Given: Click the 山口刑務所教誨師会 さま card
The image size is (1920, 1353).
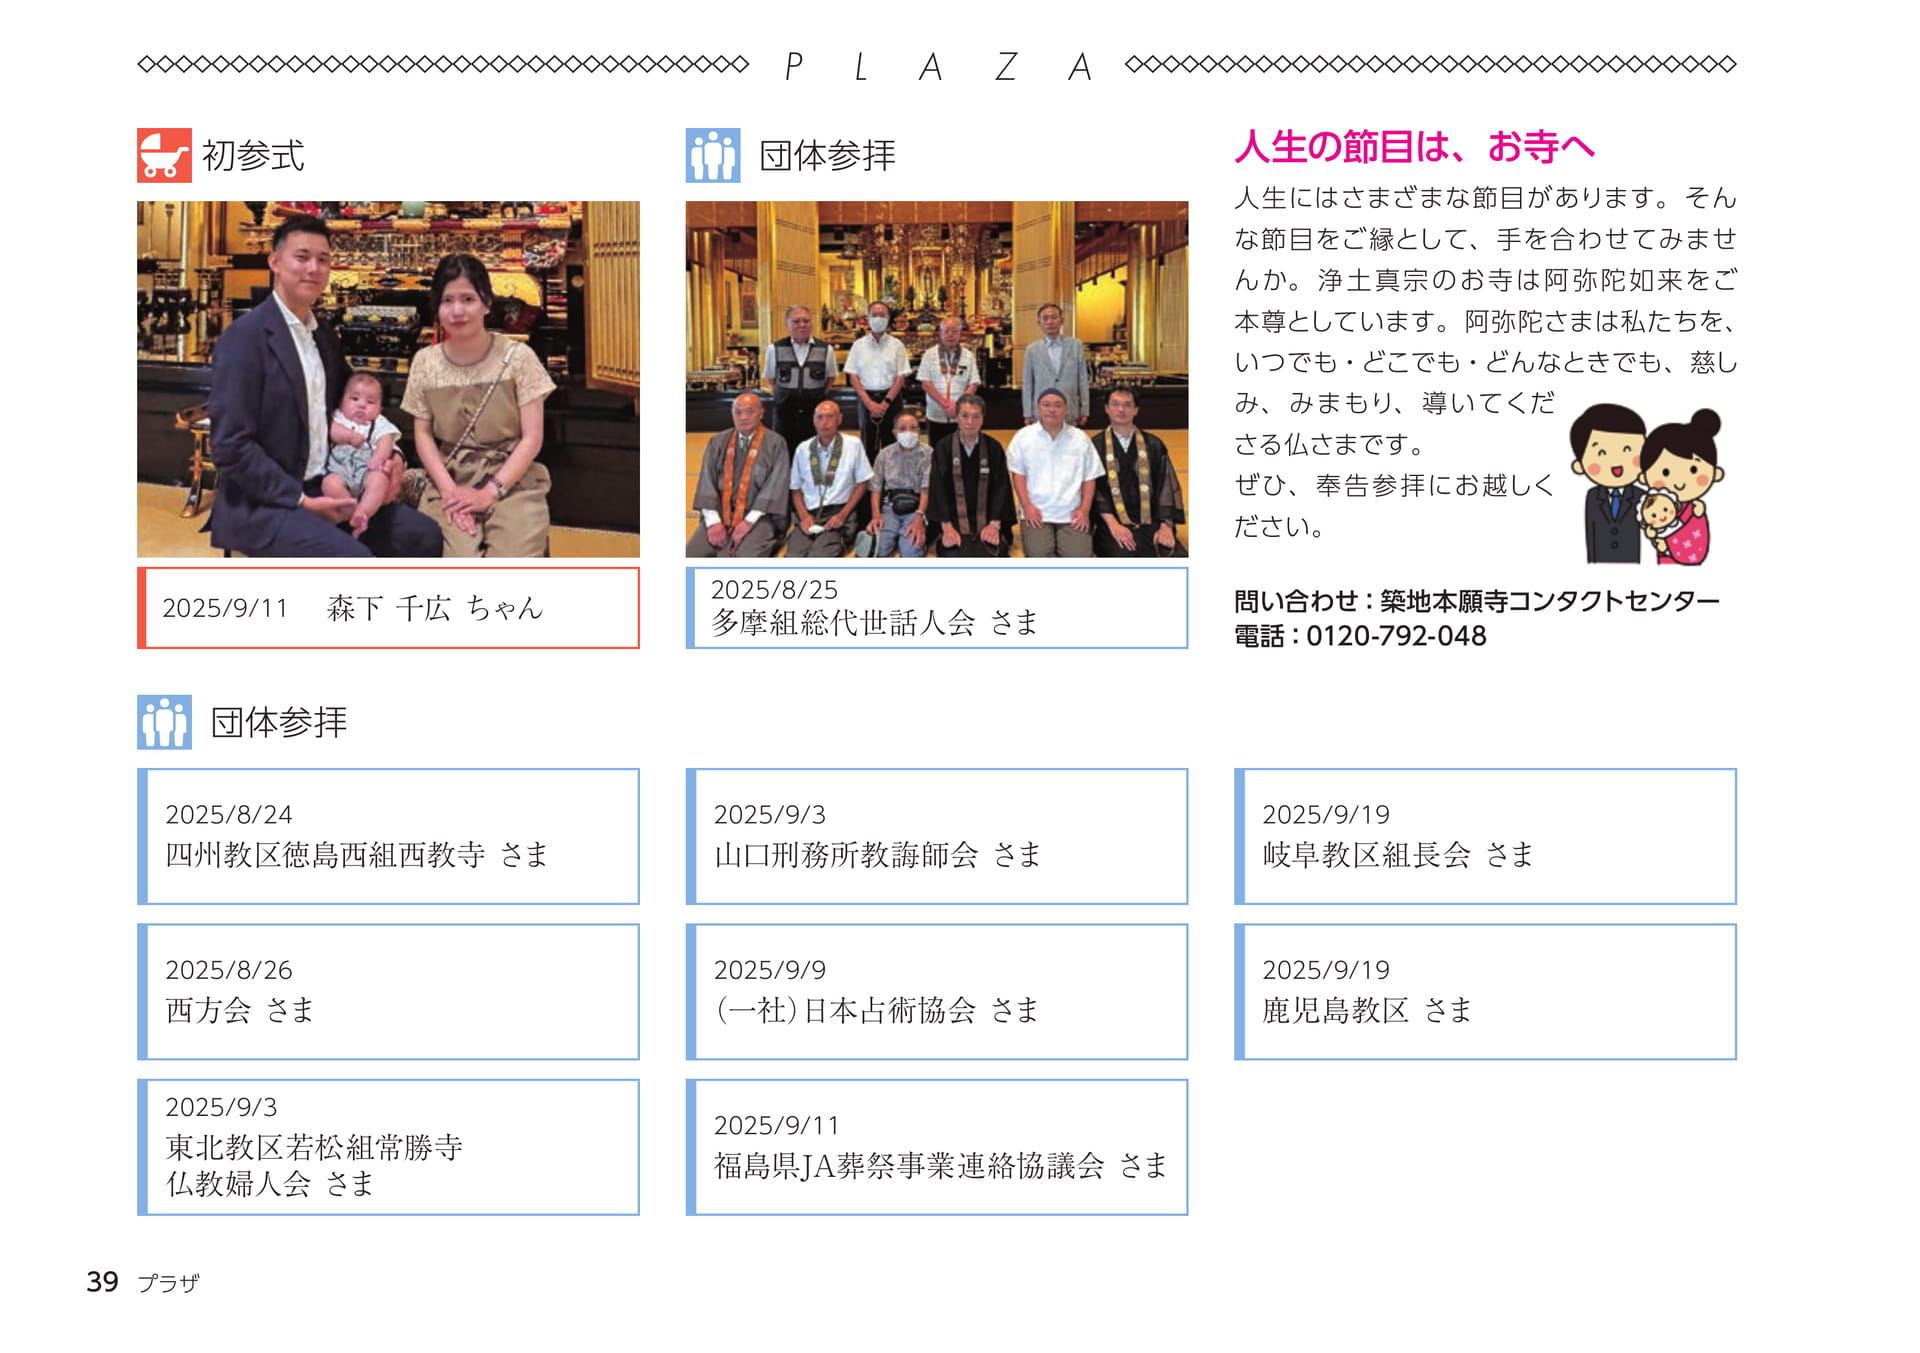Looking at the screenshot, I should [937, 837].
